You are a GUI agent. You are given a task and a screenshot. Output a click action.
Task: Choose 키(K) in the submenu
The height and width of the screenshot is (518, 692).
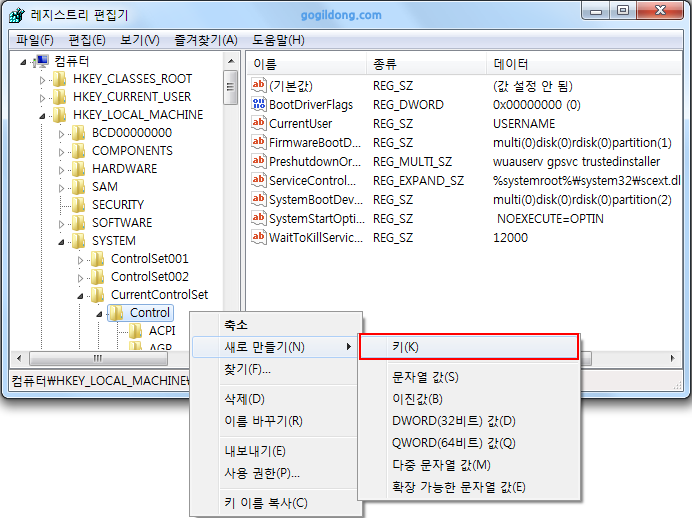pyautogui.click(x=469, y=347)
